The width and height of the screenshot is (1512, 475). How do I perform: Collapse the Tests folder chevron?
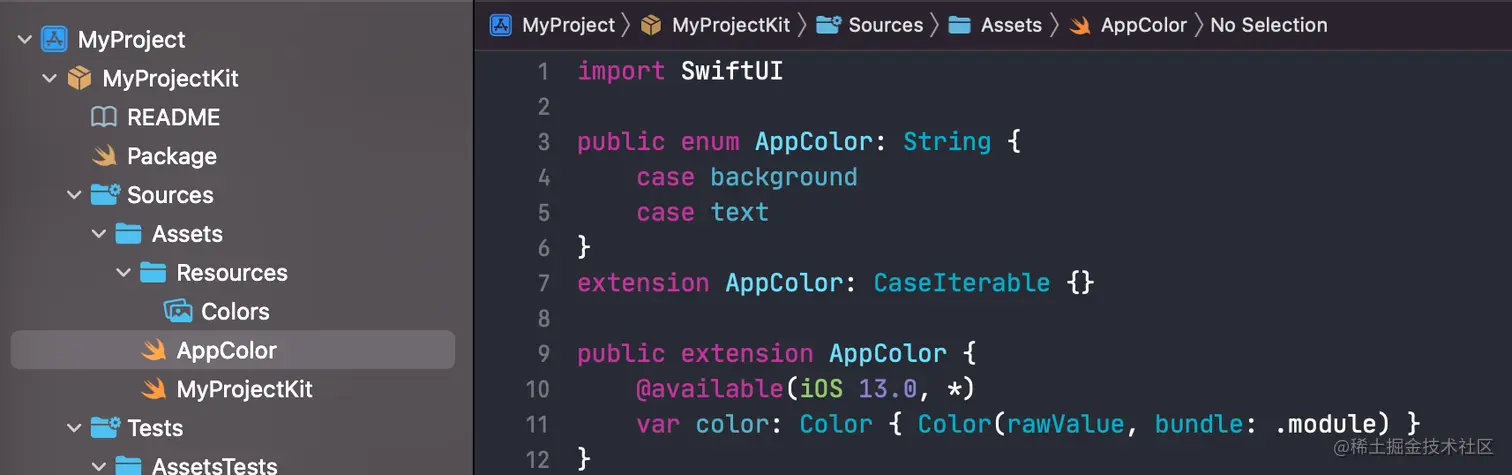tap(74, 428)
